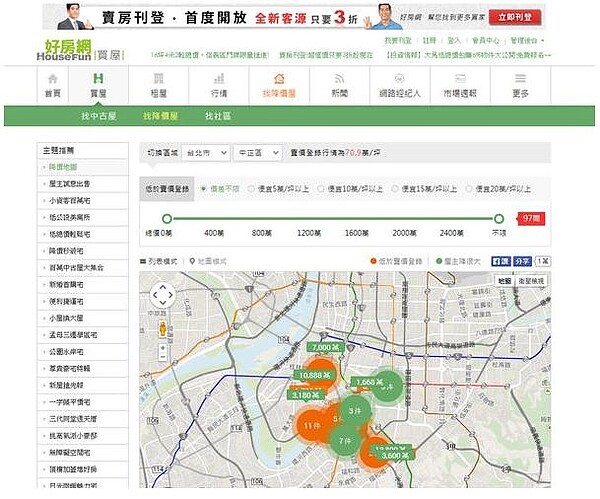
Task: Open the 租屋 rental section icon
Action: (158, 78)
